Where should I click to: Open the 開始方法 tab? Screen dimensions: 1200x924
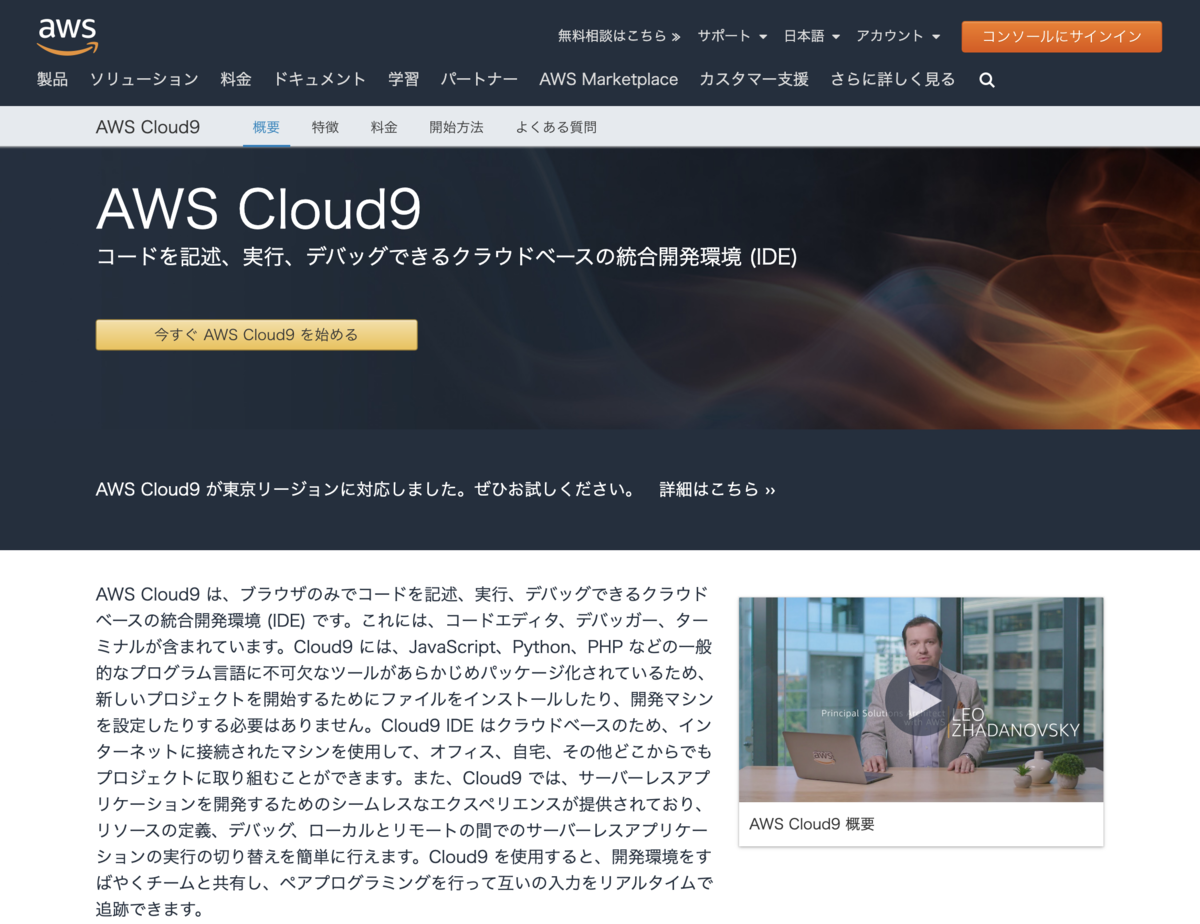coord(456,127)
